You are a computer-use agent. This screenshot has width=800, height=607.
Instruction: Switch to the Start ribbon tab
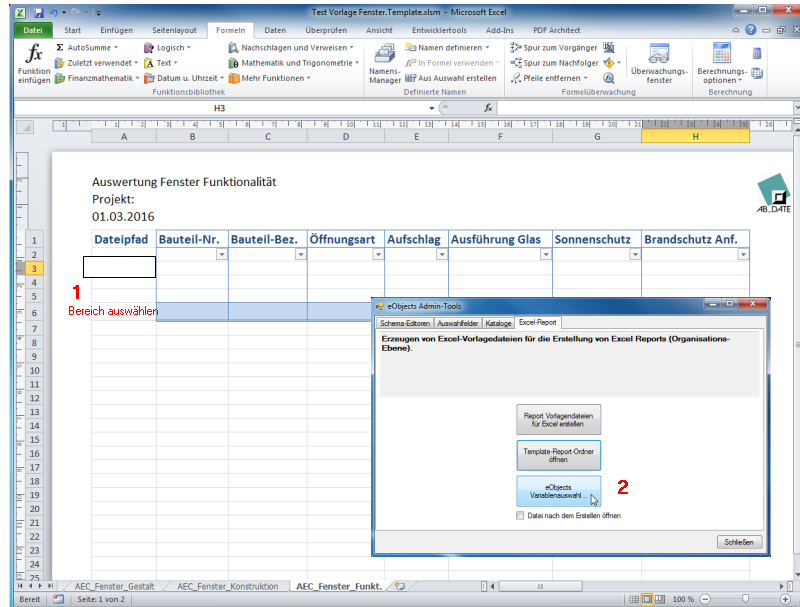point(72,30)
